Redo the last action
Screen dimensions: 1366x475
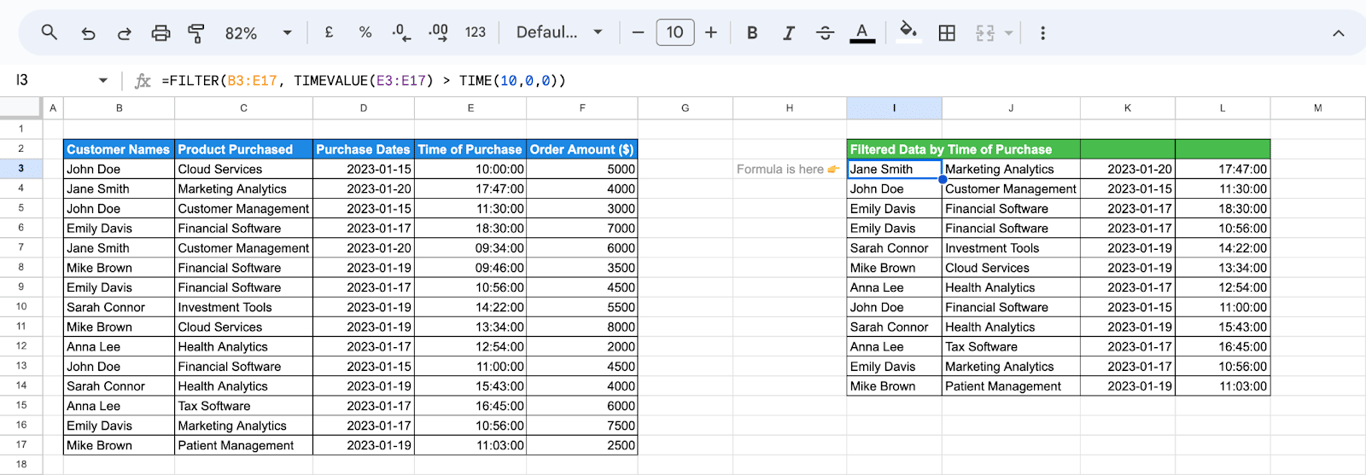(124, 33)
